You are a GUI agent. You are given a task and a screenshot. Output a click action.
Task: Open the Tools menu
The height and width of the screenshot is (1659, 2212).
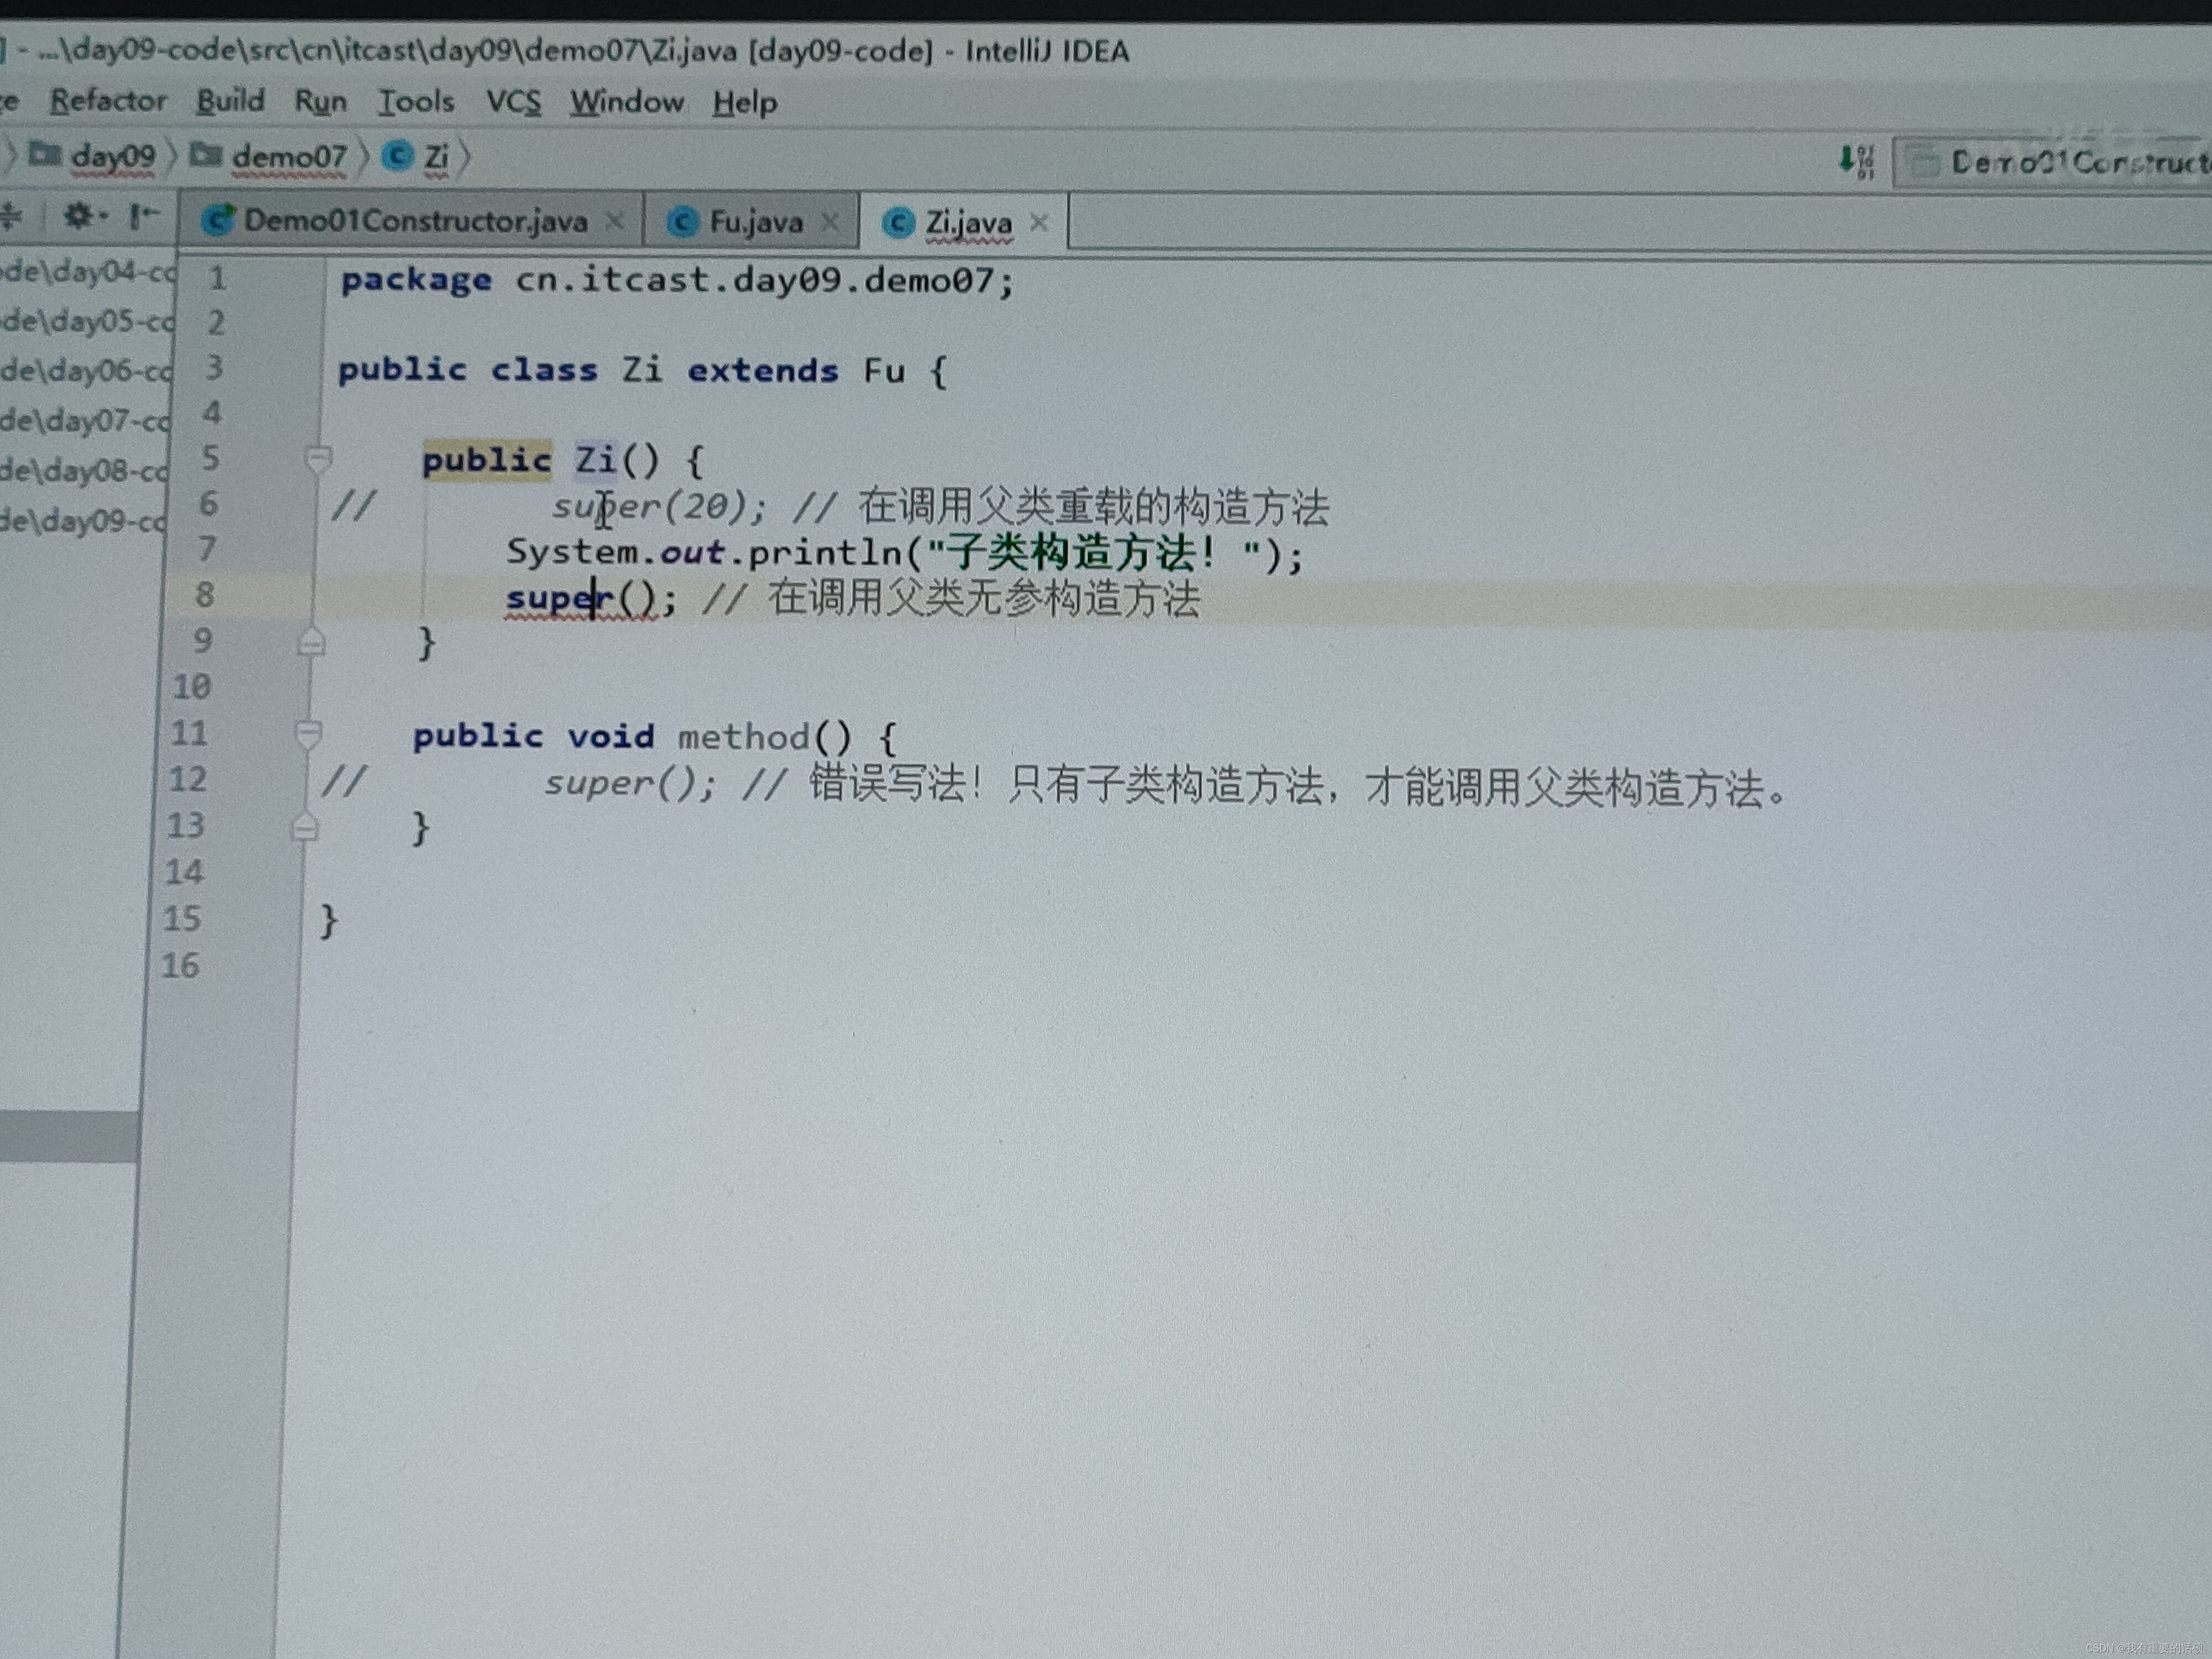point(416,102)
